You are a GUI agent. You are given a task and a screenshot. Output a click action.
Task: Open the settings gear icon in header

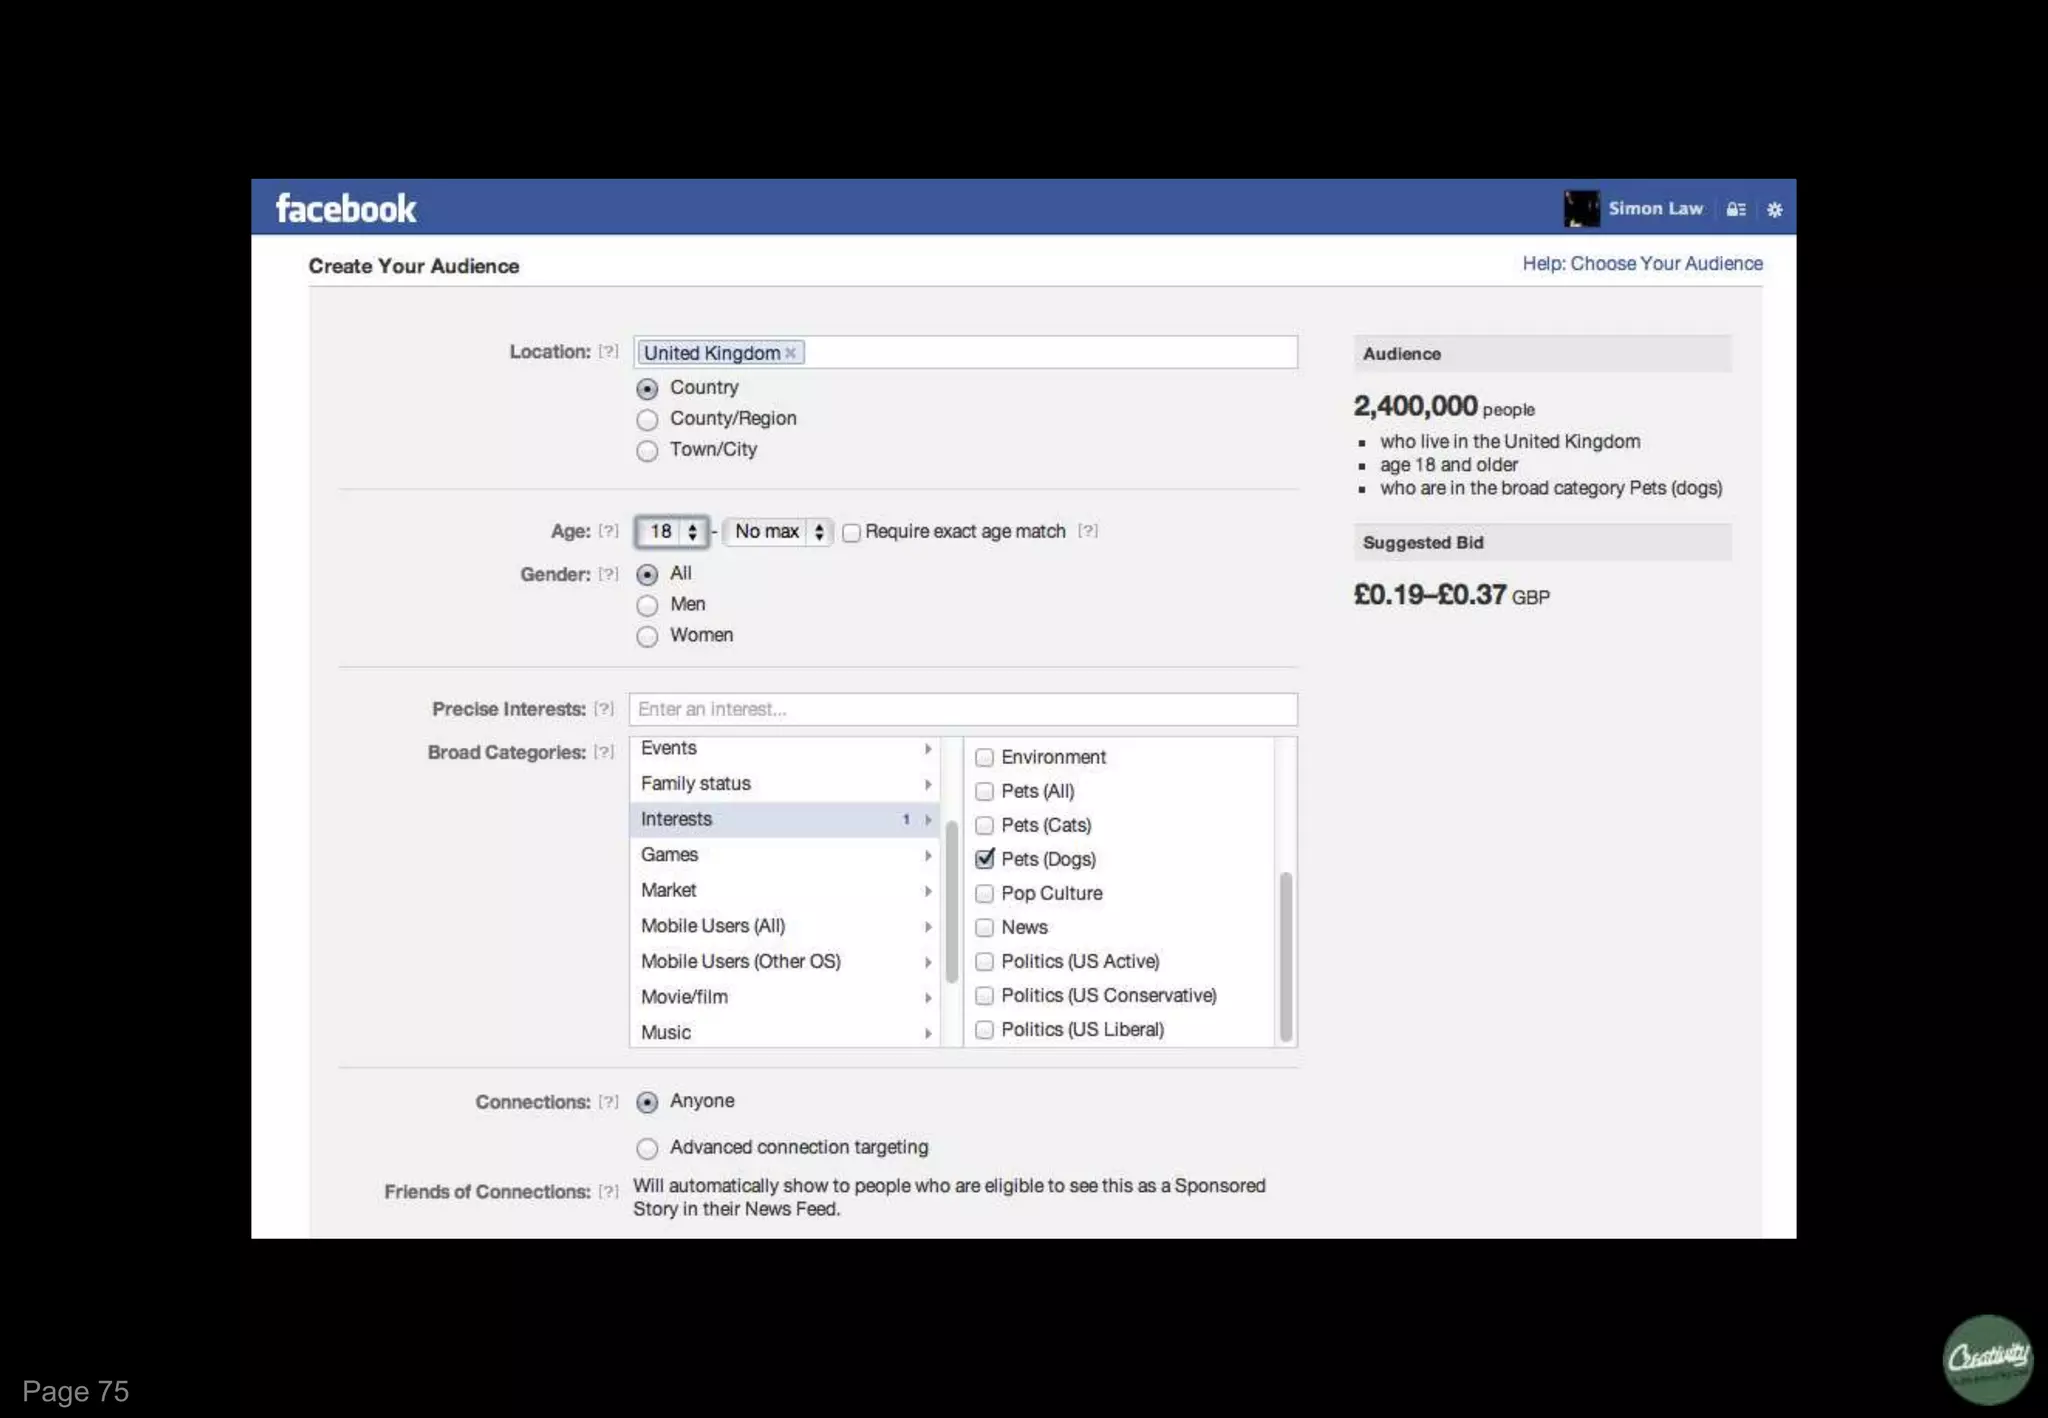tap(1774, 210)
